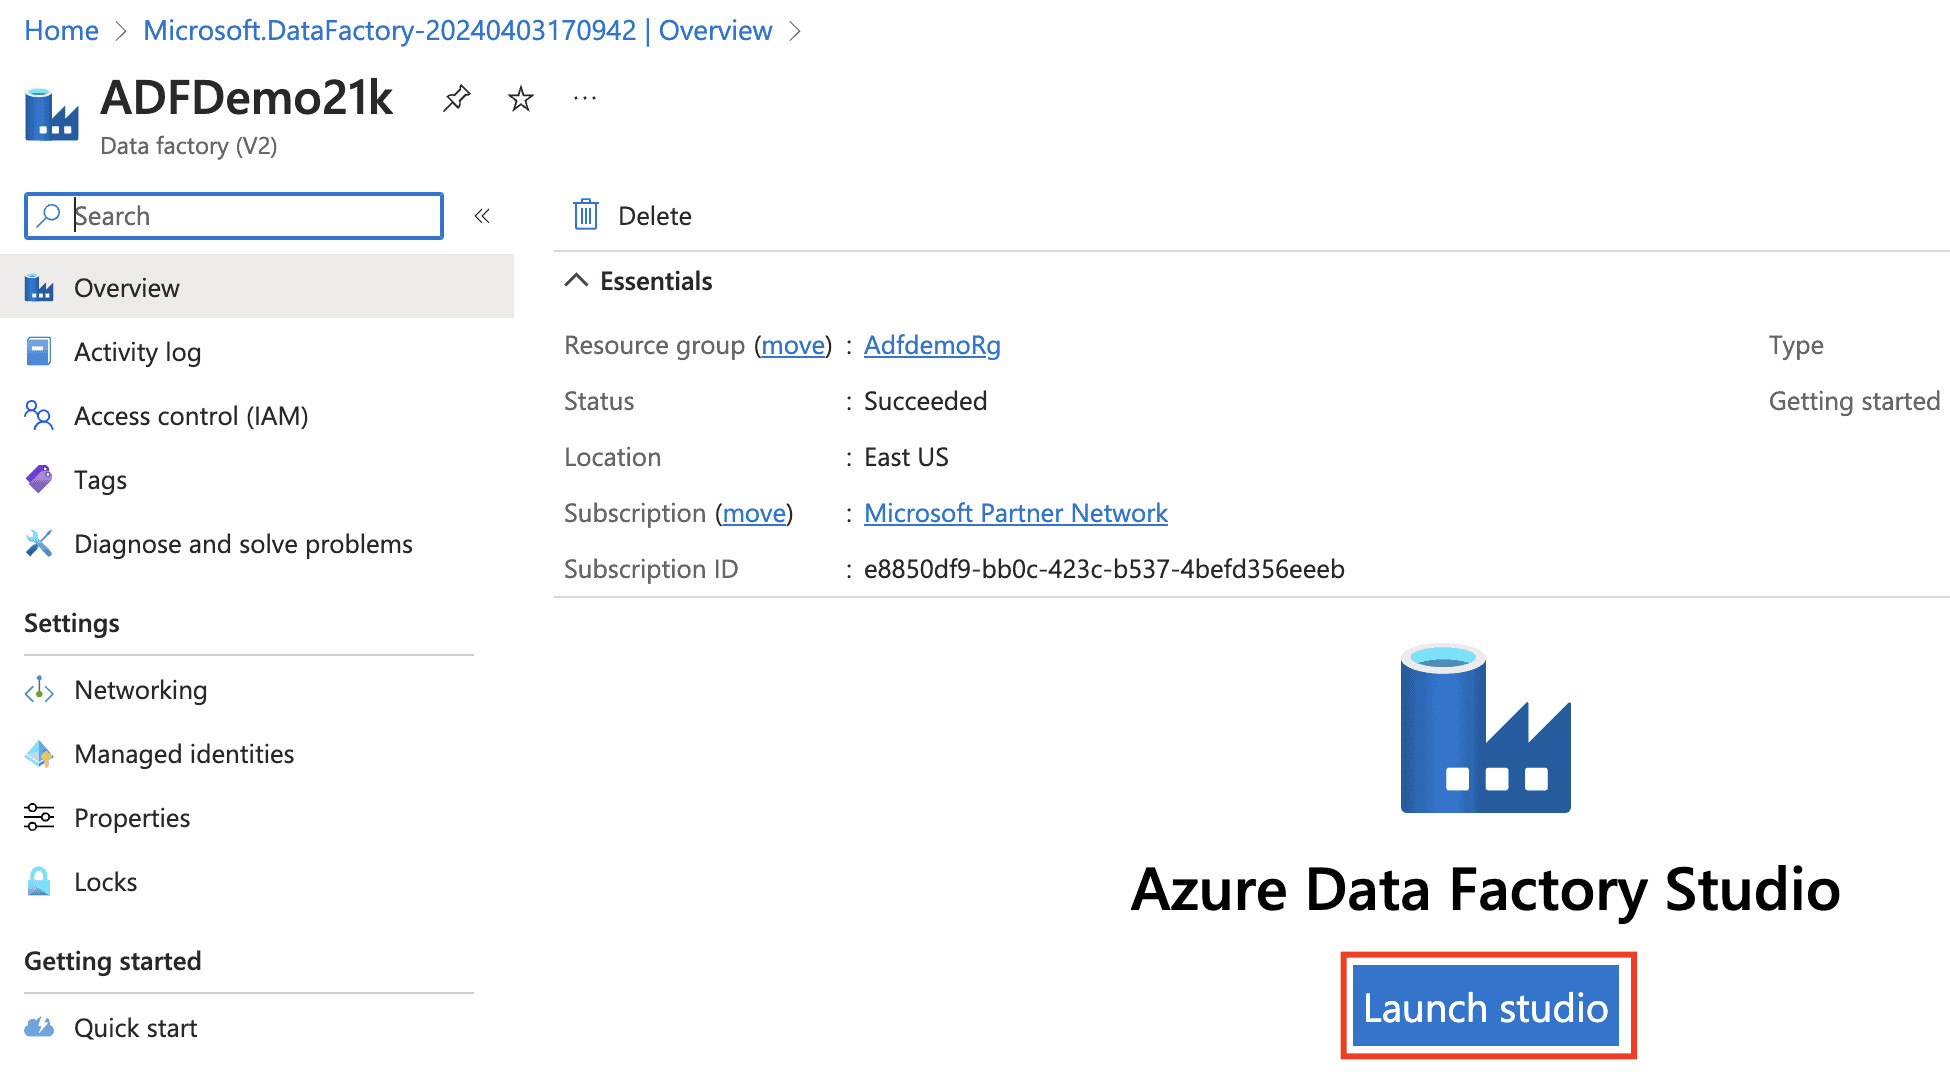The image size is (1950, 1072).
Task: Click the Tags icon in sidebar
Action: pos(39,480)
